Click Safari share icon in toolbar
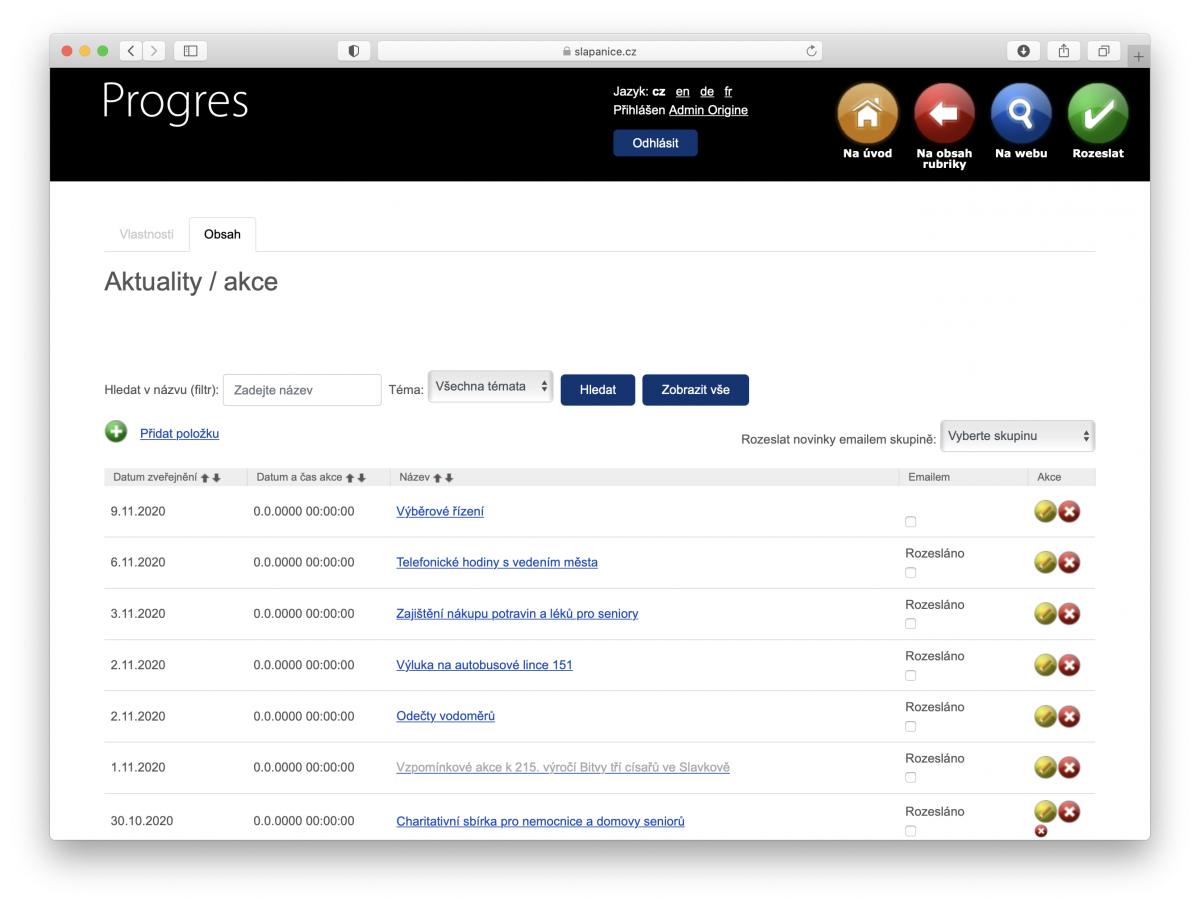Viewport: 1200px width, 906px height. pos(1064,51)
